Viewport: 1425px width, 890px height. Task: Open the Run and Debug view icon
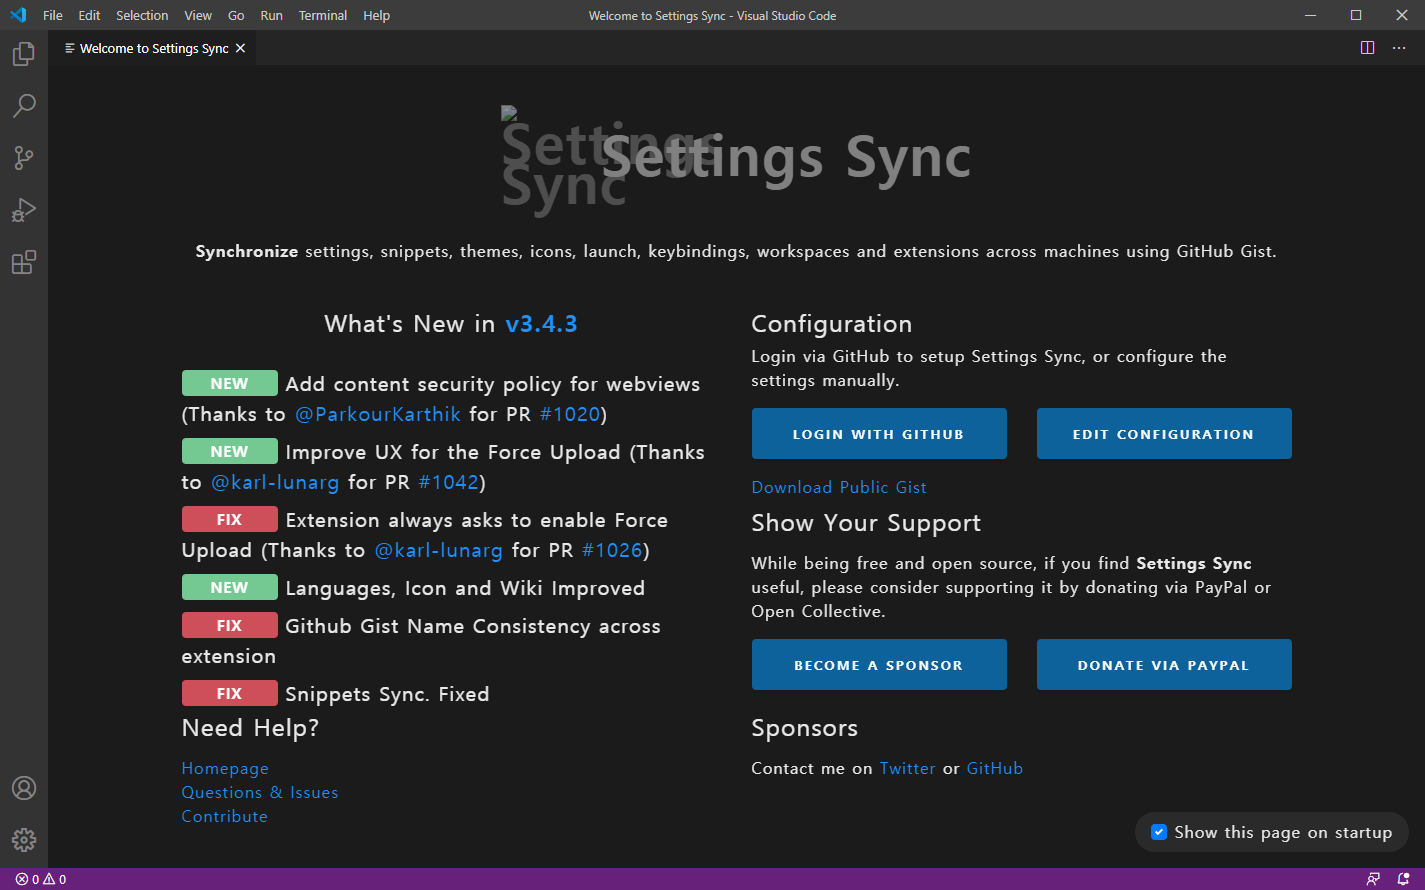(x=24, y=210)
